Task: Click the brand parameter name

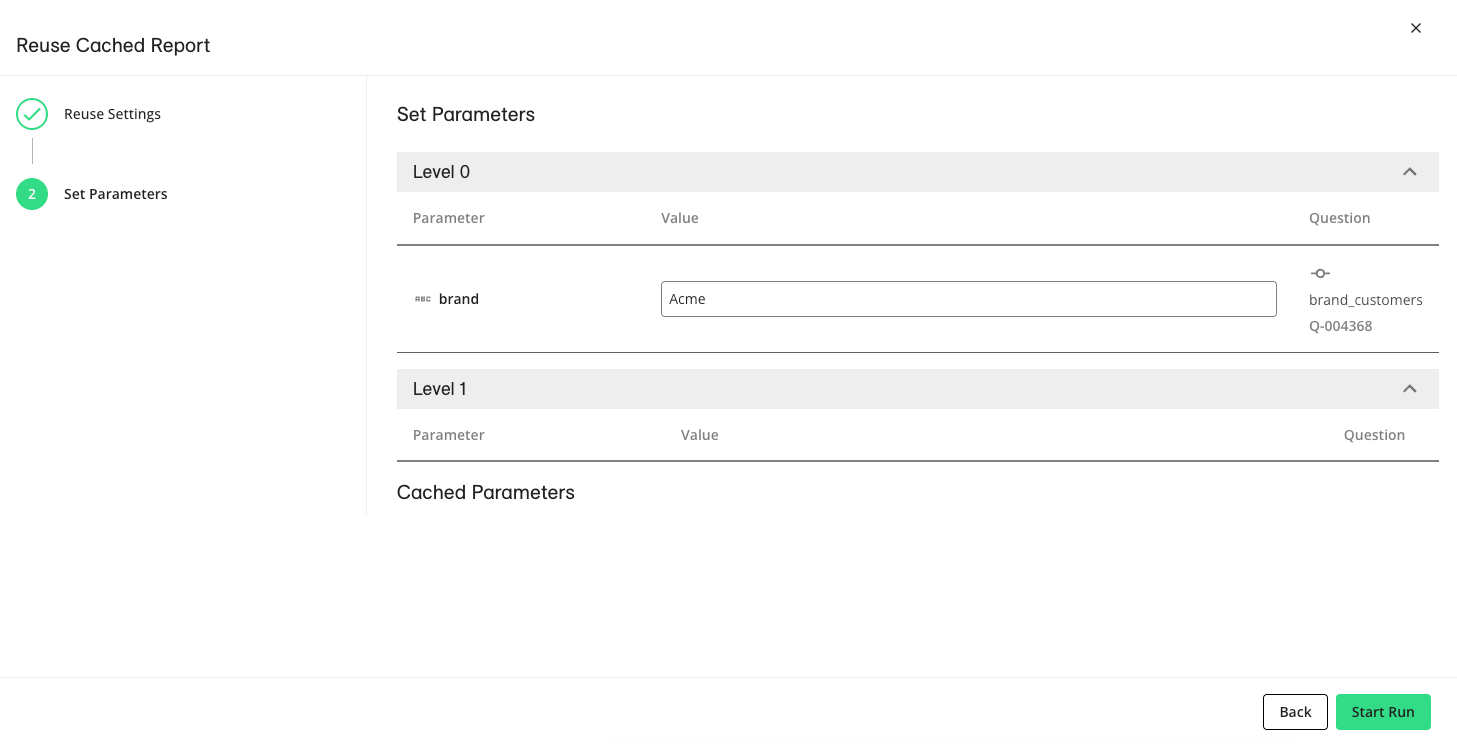Action: [x=459, y=299]
